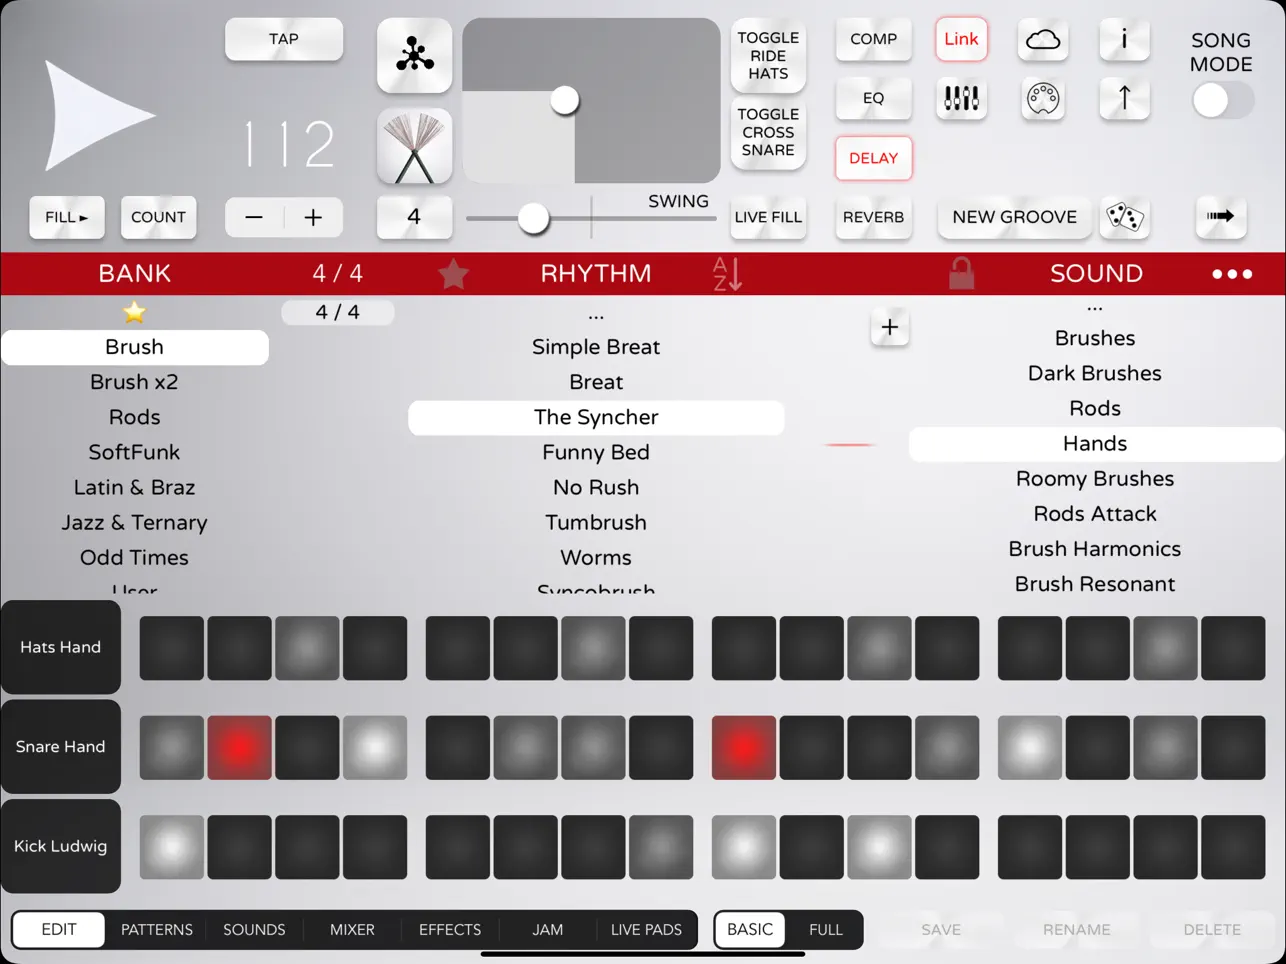Increase tempo with plus button
Screen dimensions: 1286x964
click(x=313, y=217)
